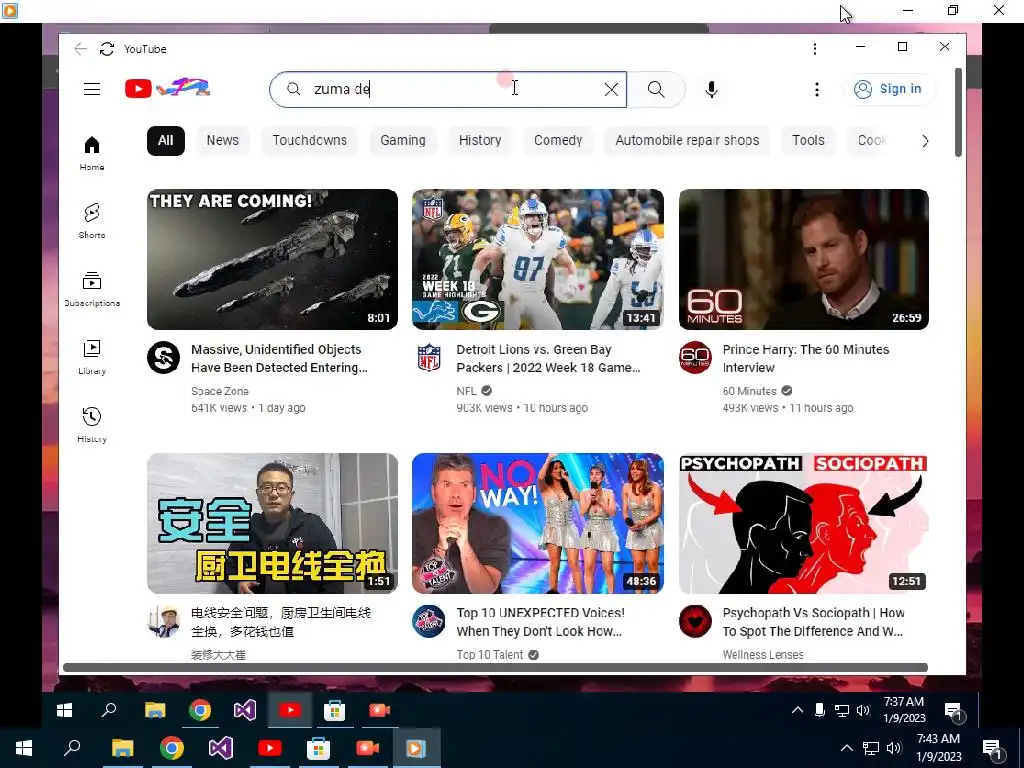
Task: Click the outer taskbar clock showing 7:43 AM
Action: [938, 748]
